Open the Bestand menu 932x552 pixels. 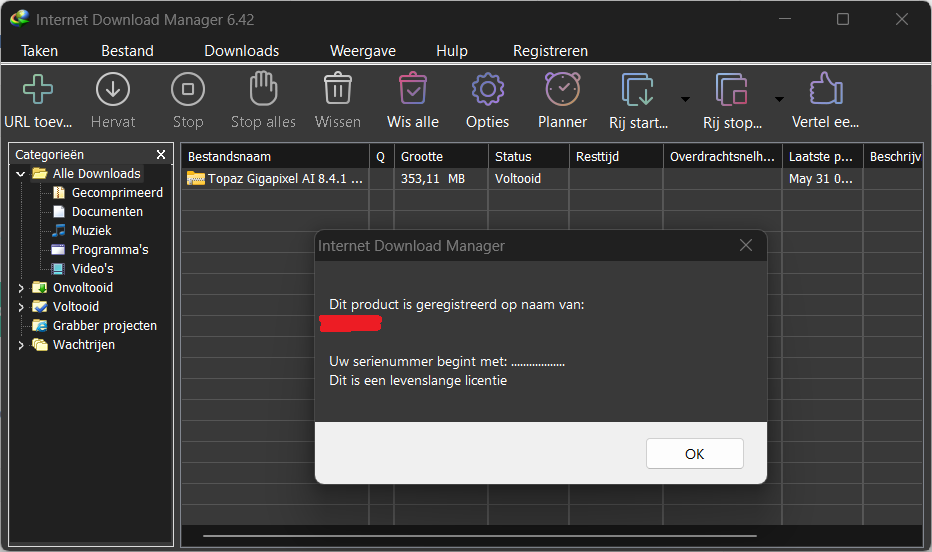pyautogui.click(x=127, y=51)
